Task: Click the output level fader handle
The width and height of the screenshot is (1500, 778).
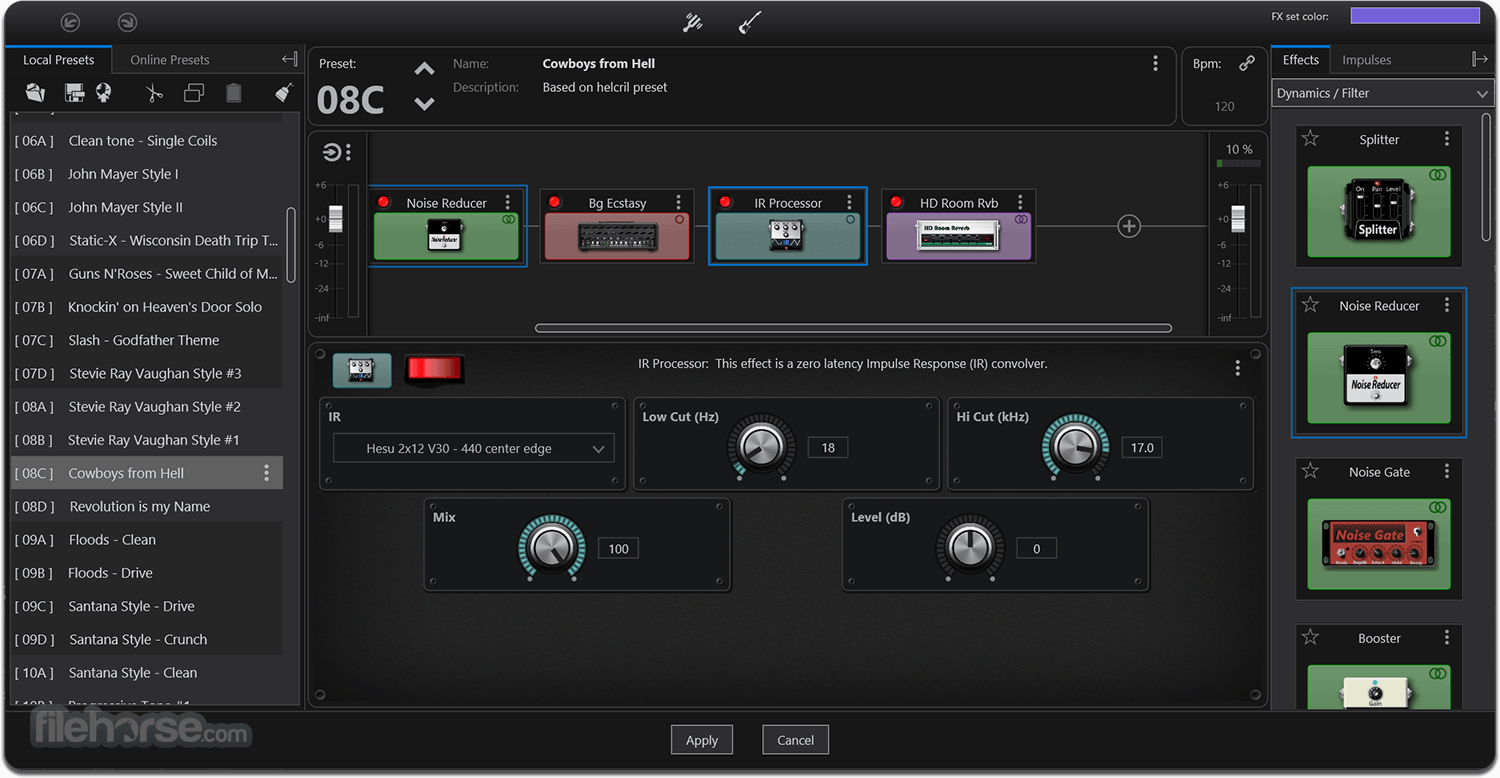Action: tap(1238, 218)
